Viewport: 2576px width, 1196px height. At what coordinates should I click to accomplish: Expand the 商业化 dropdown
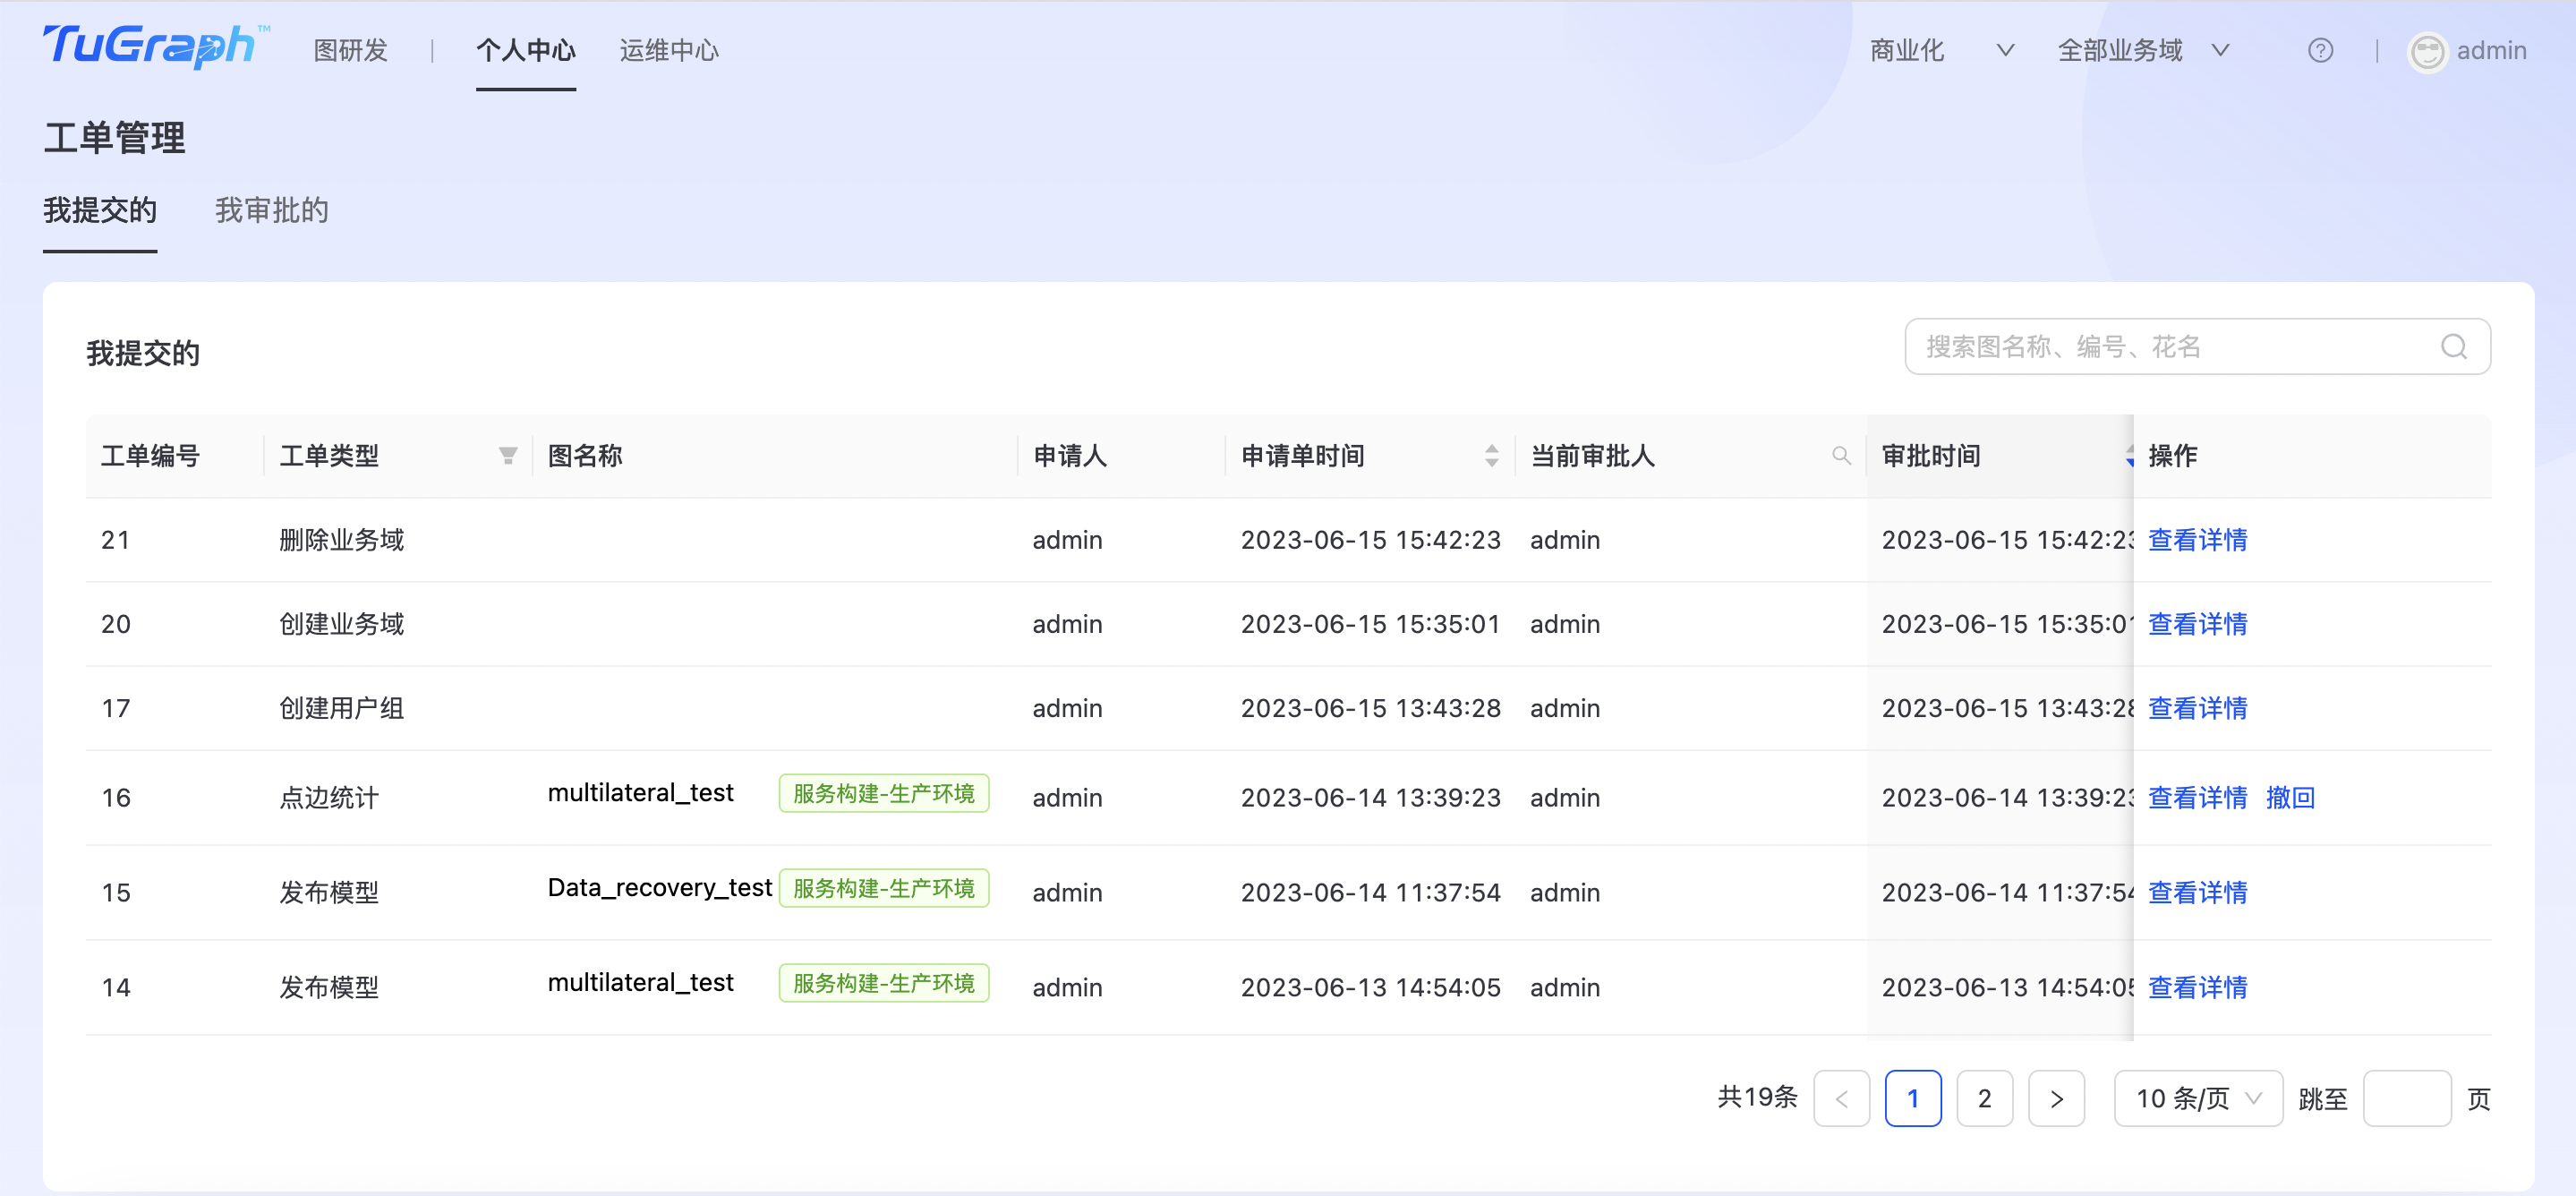(x=1942, y=50)
